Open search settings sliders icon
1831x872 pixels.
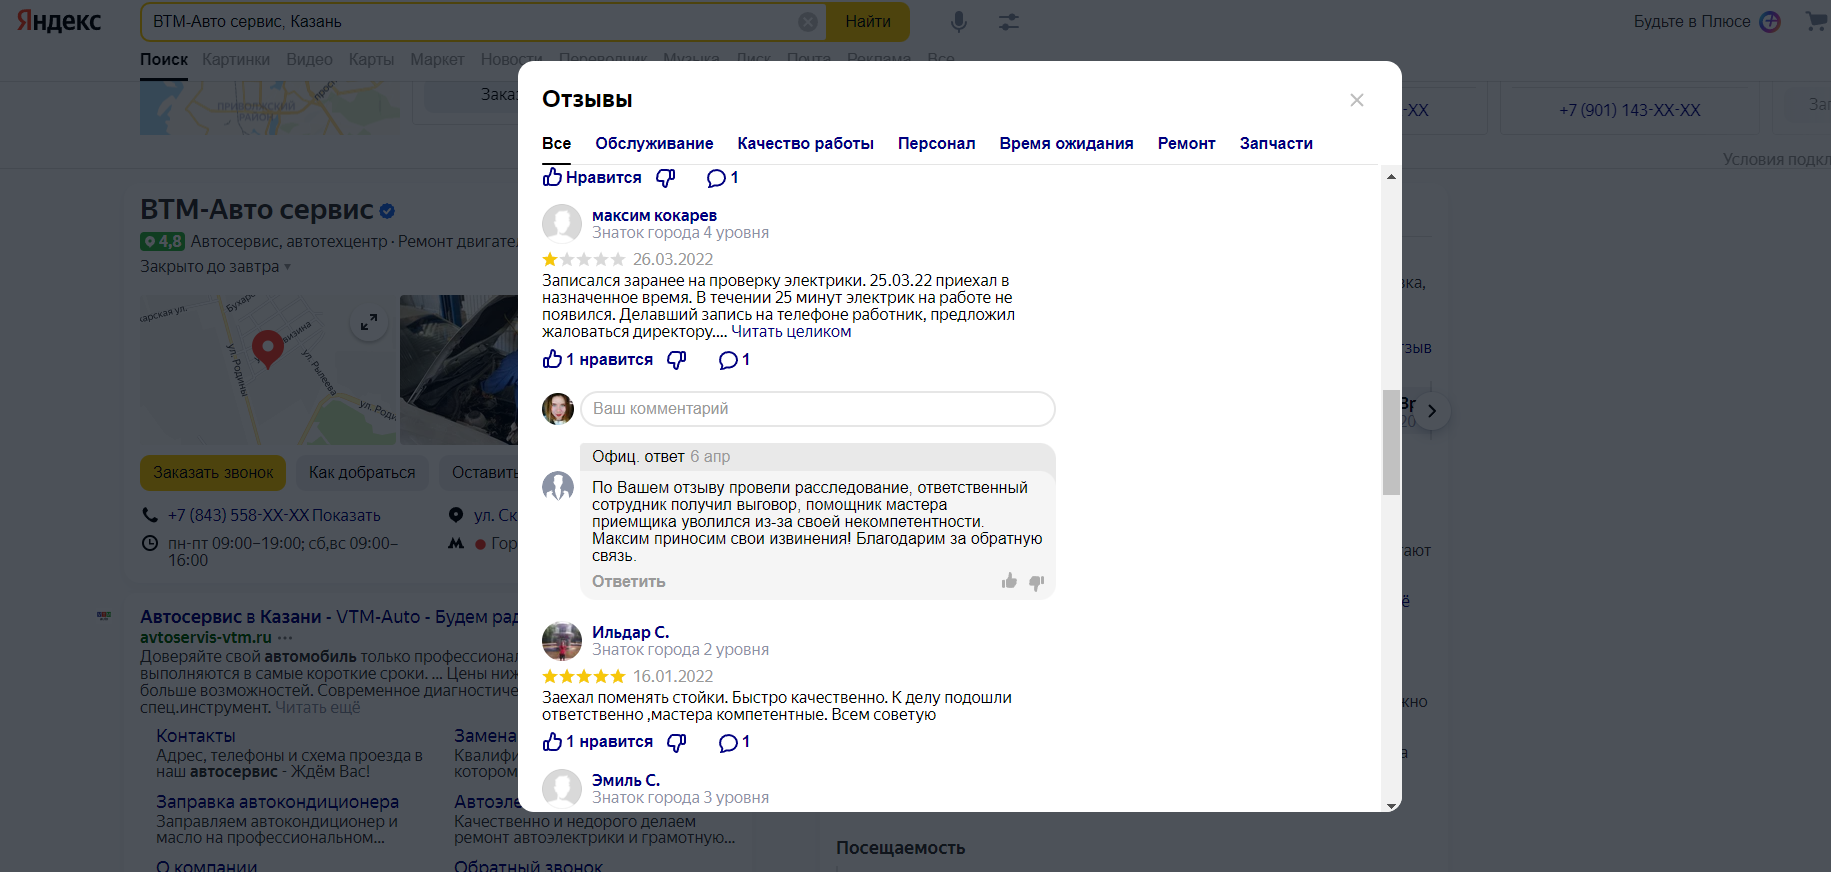click(x=1008, y=21)
